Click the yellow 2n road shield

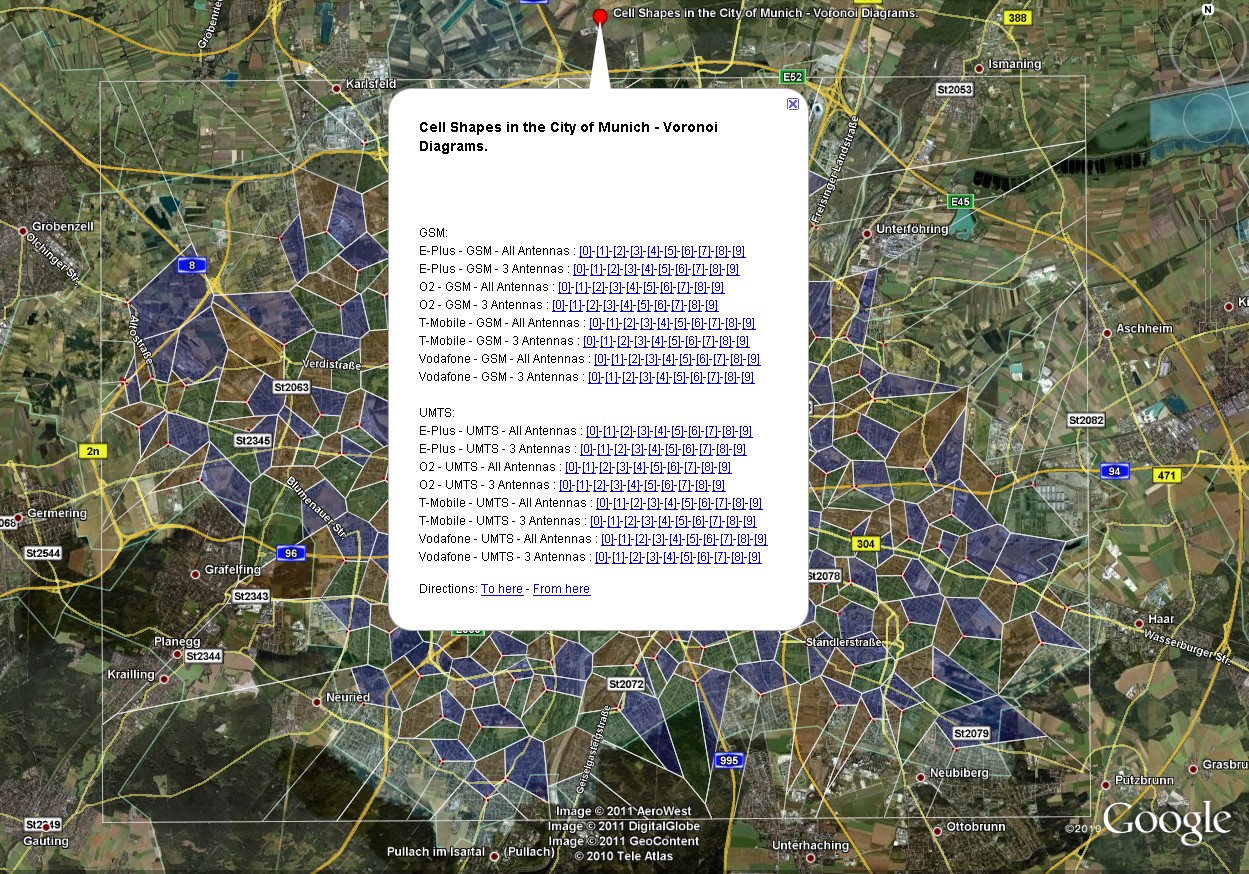(93, 451)
